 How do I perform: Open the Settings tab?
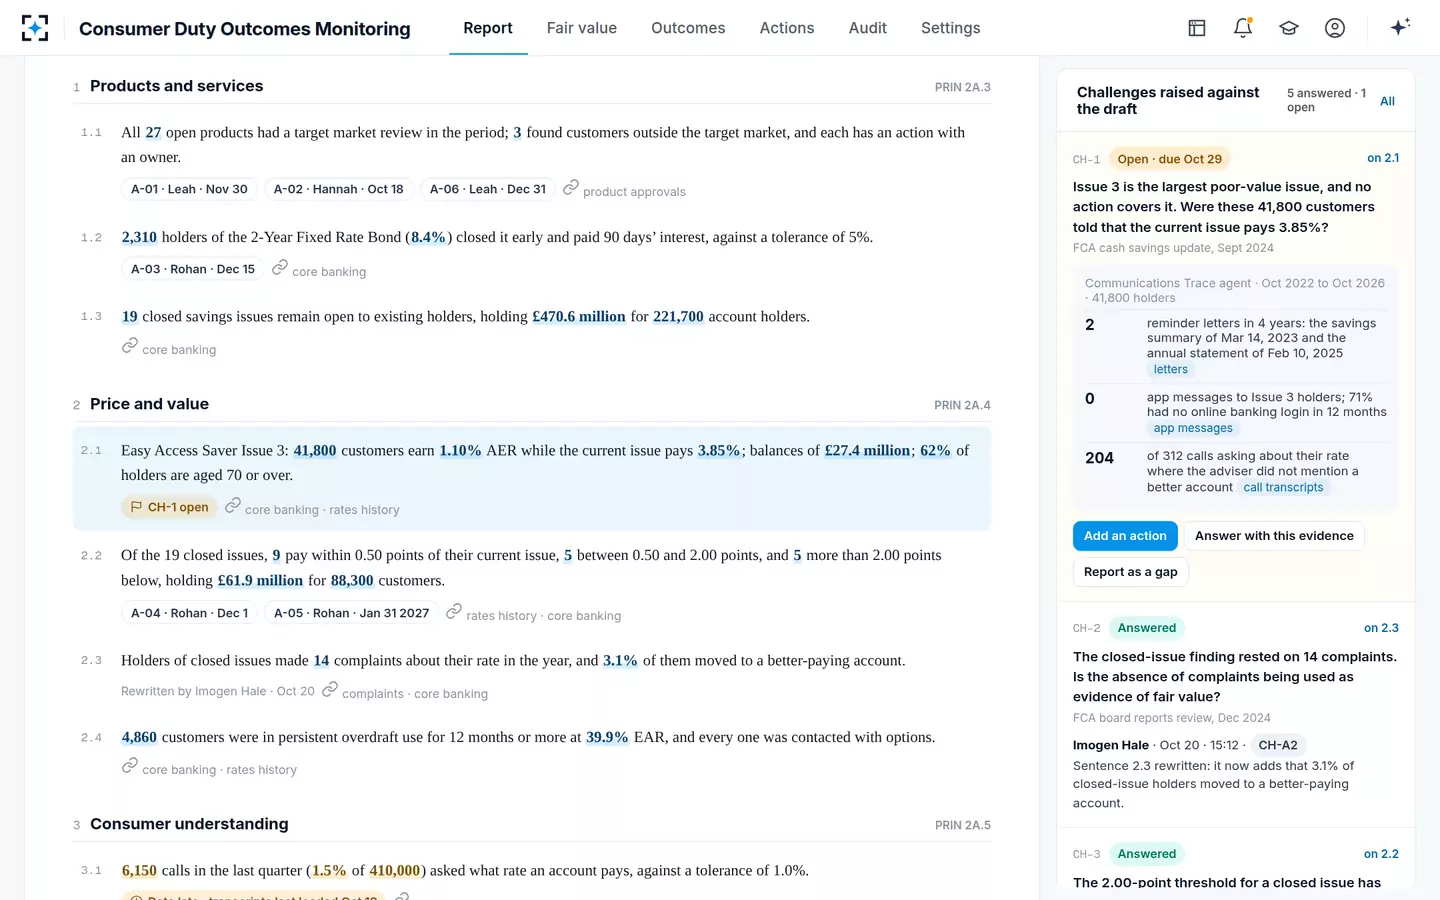951,28
